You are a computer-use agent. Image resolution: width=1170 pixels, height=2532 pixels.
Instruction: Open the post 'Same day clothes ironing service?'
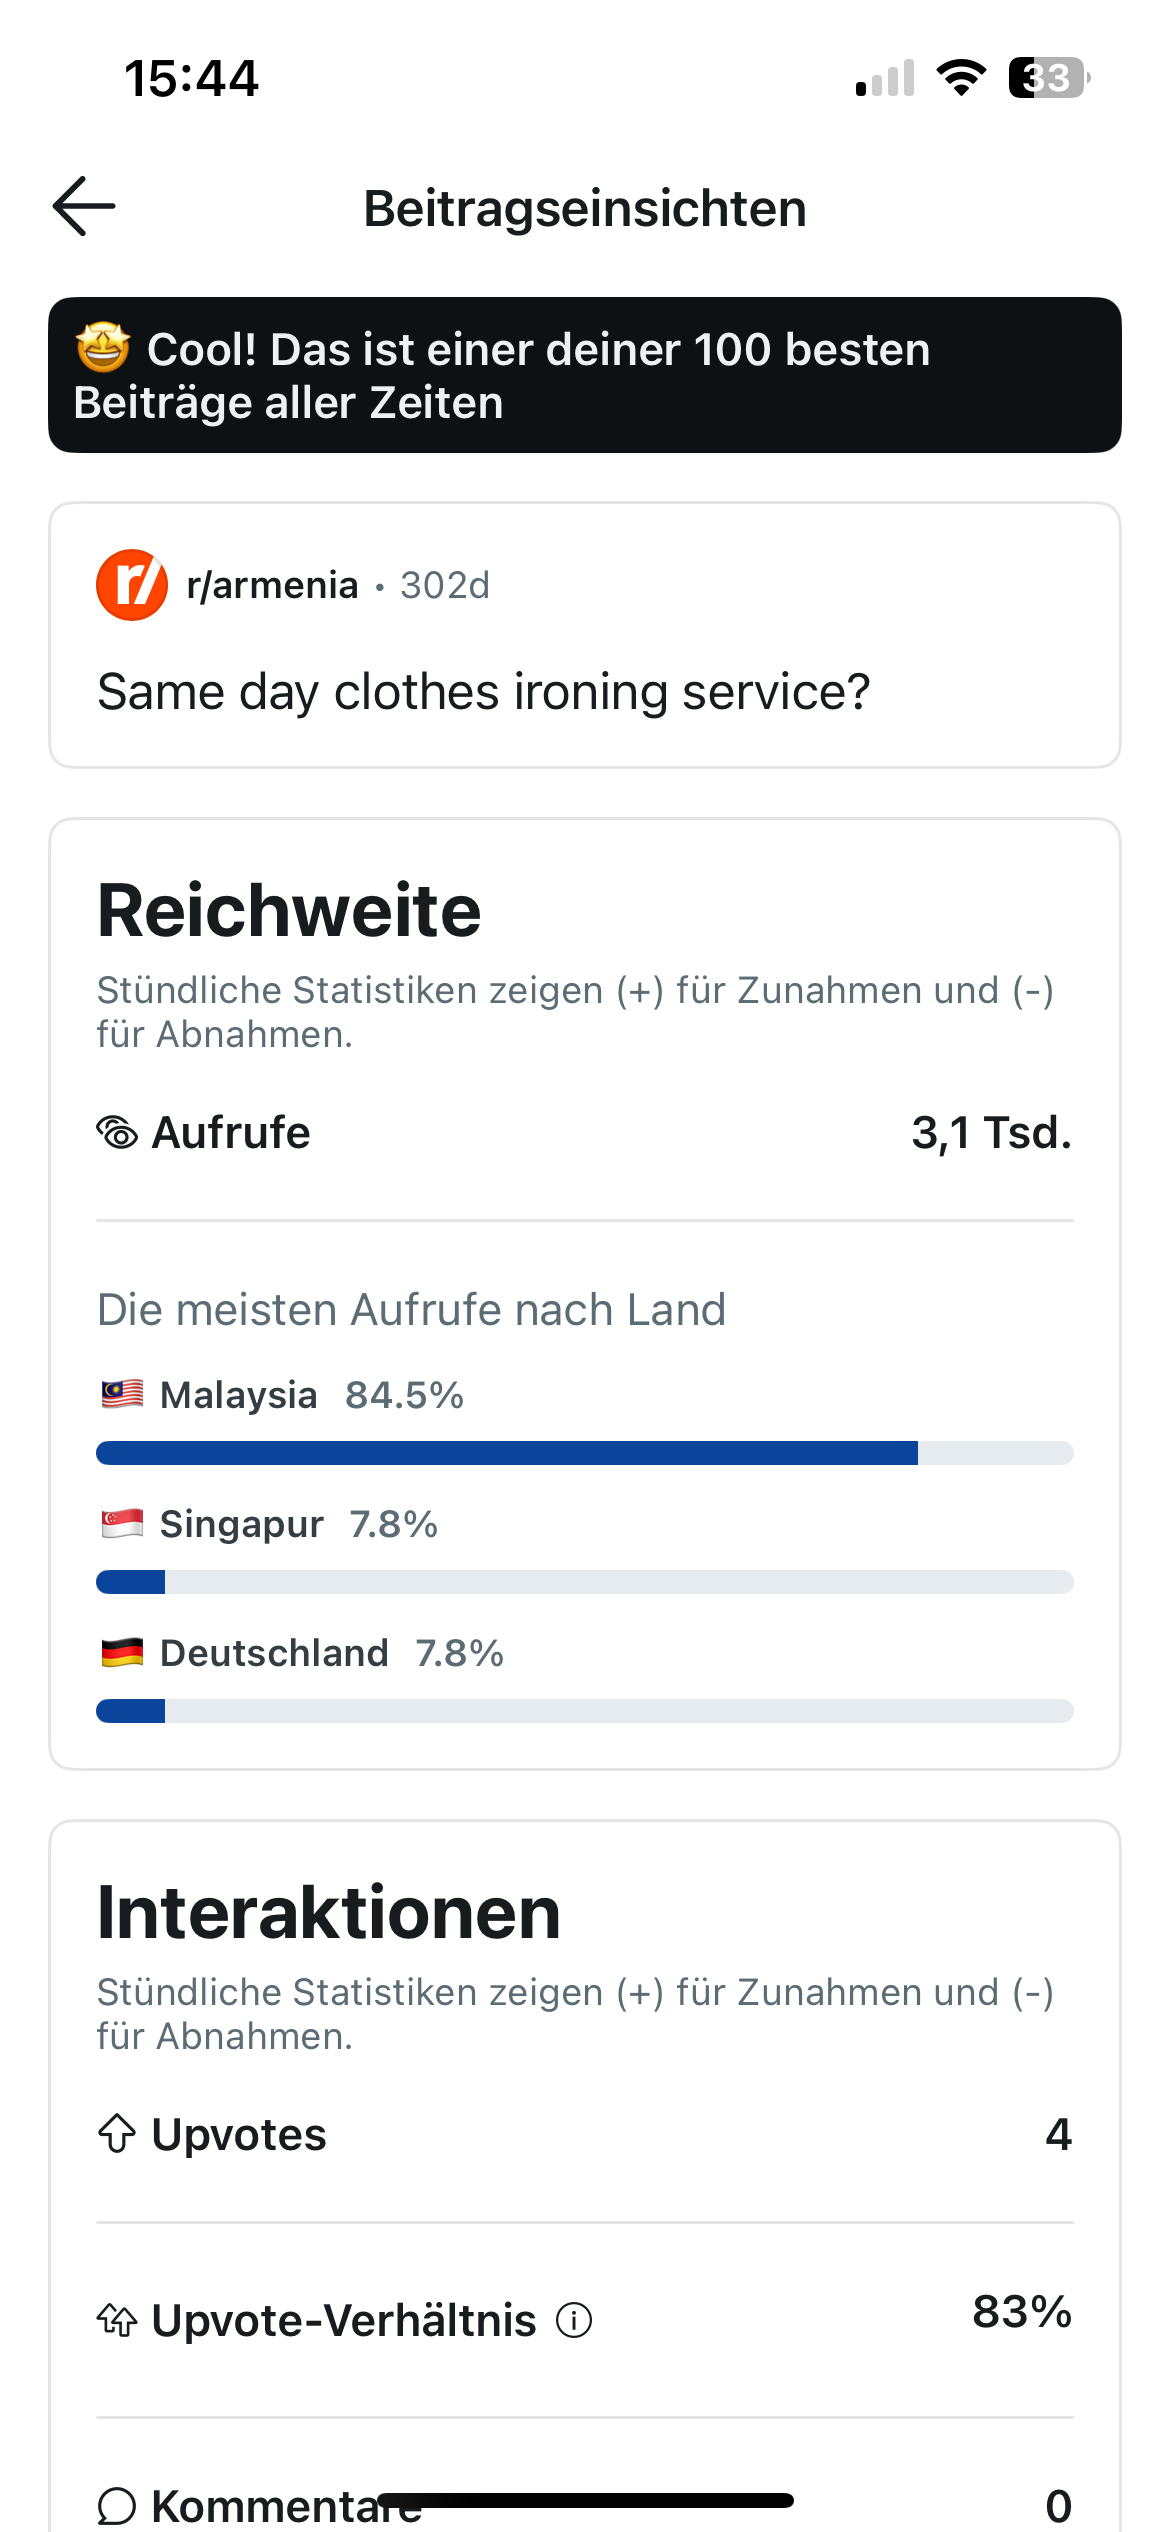[484, 692]
